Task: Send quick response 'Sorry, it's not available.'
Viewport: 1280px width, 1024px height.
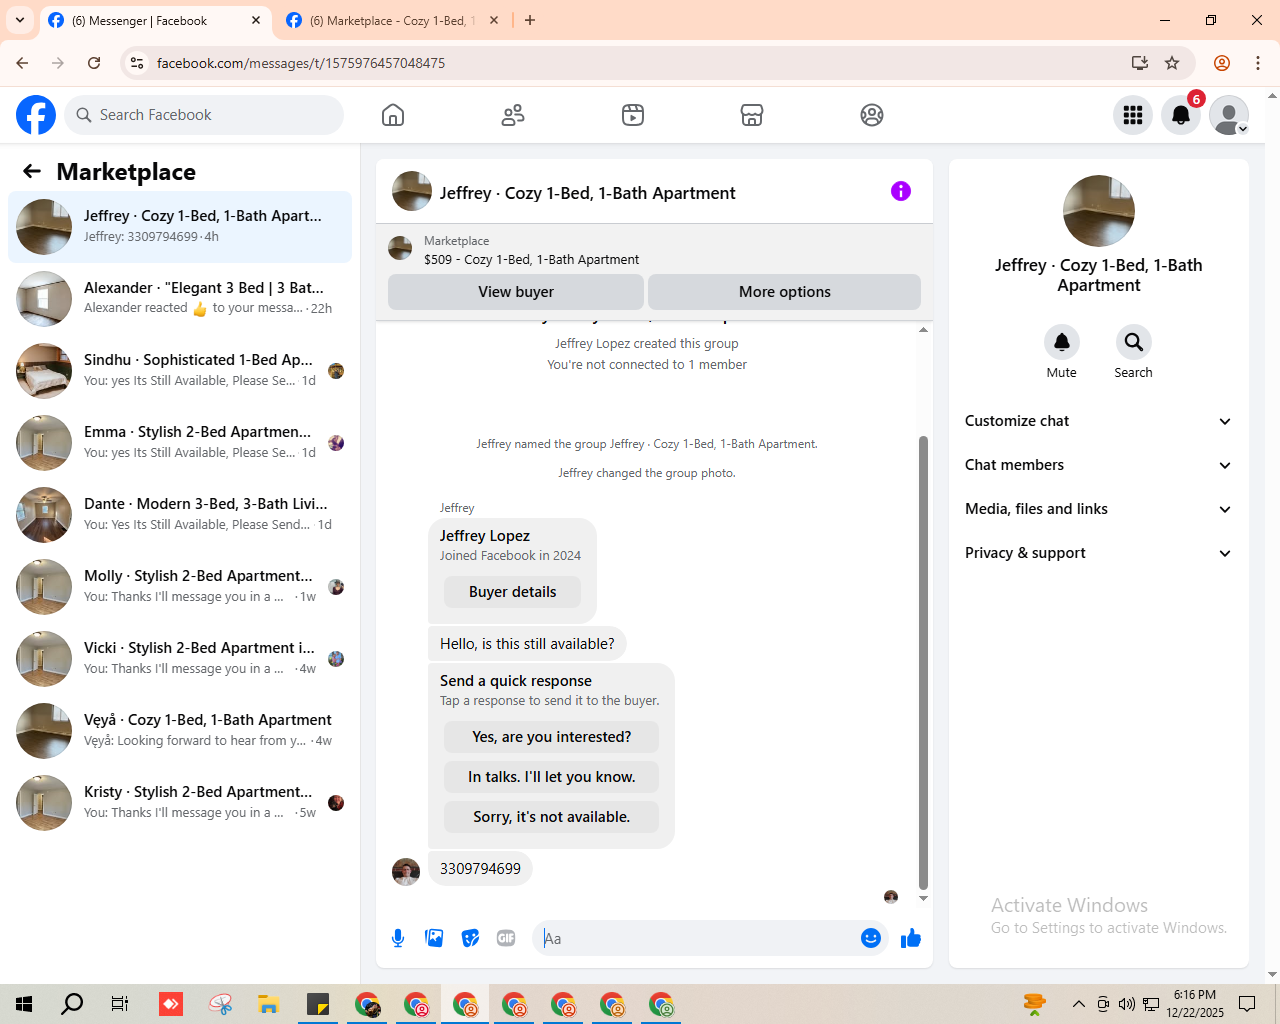Action: [x=552, y=817]
